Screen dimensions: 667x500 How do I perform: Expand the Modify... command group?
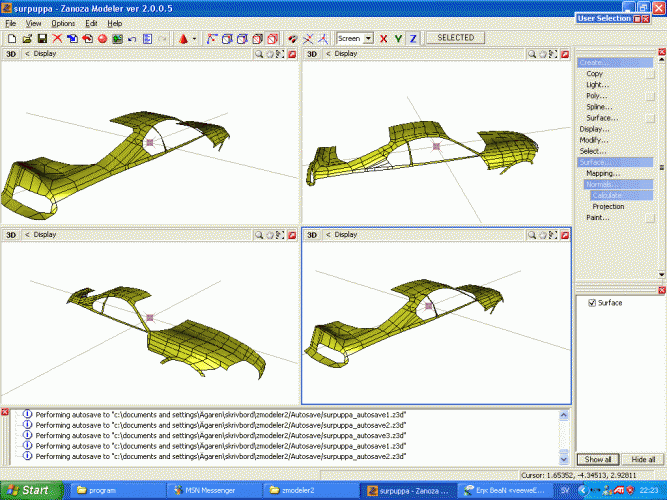point(594,140)
